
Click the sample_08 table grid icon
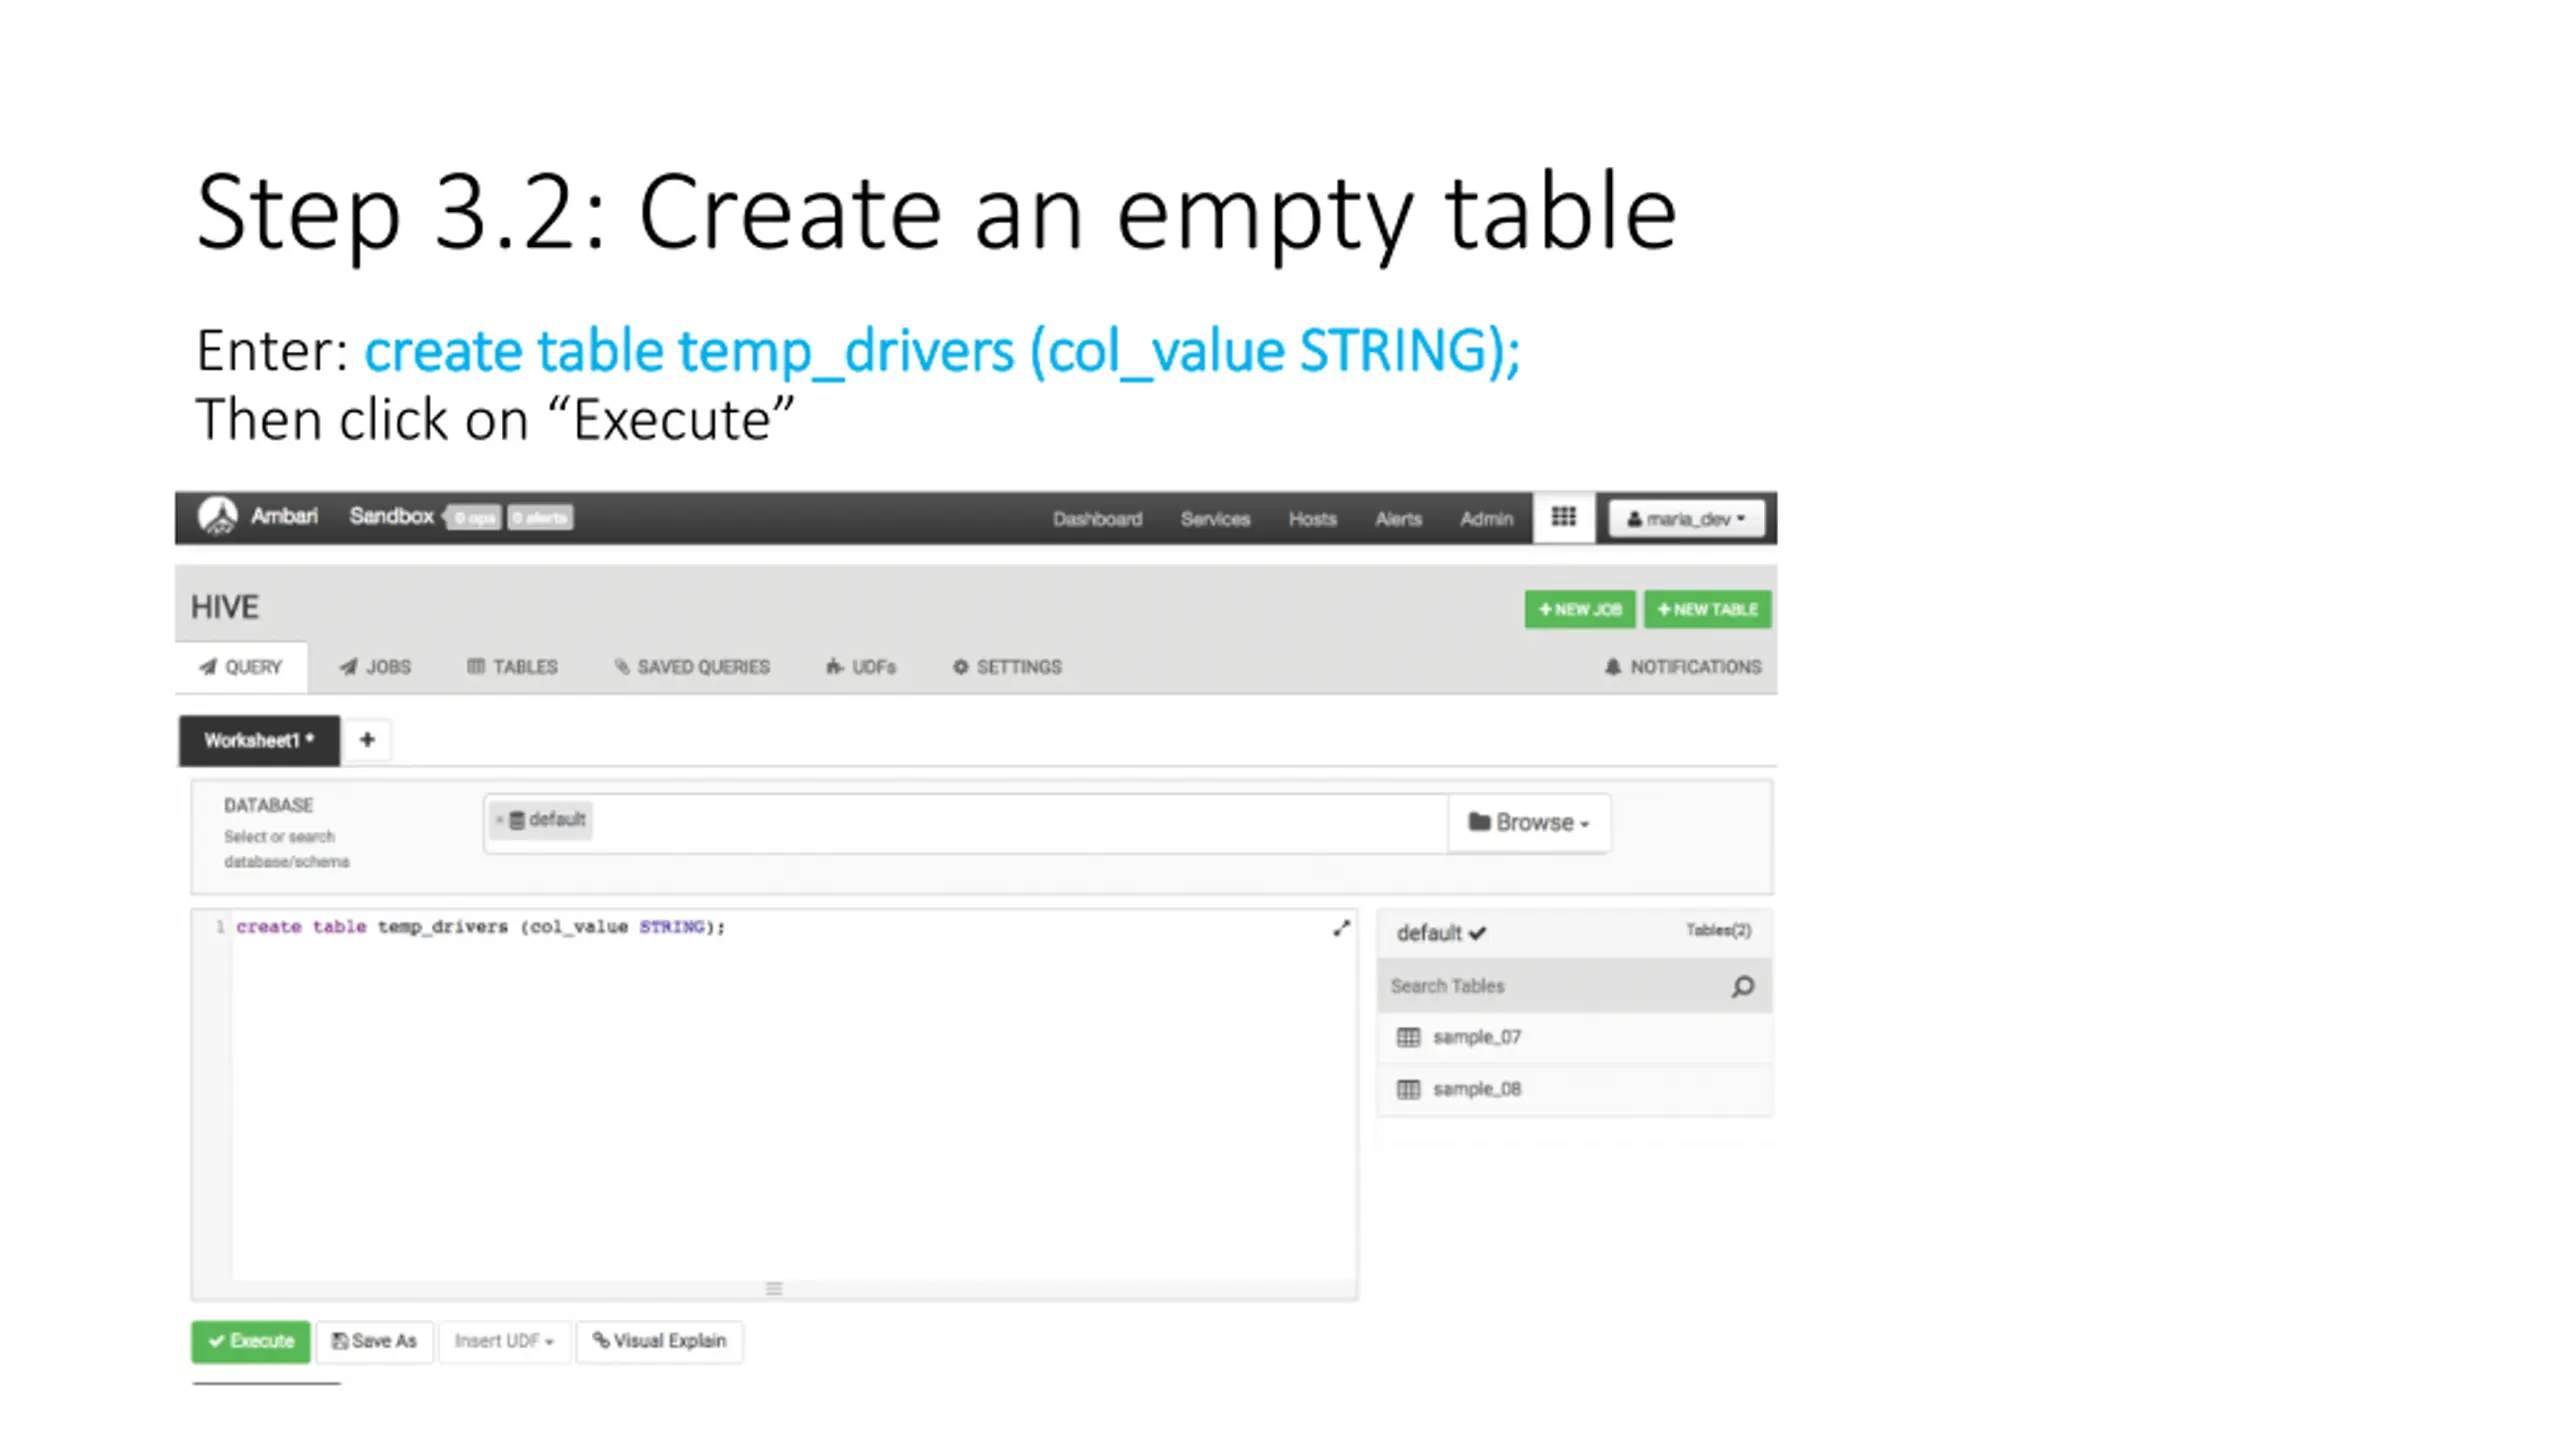(1408, 1090)
